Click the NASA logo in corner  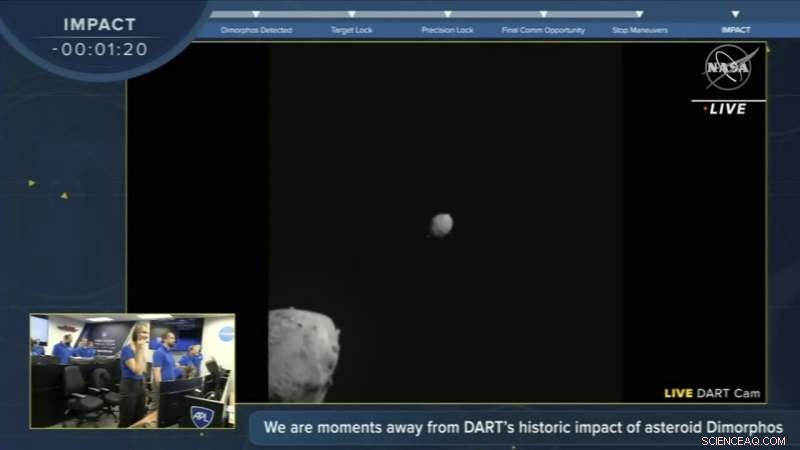coord(730,67)
